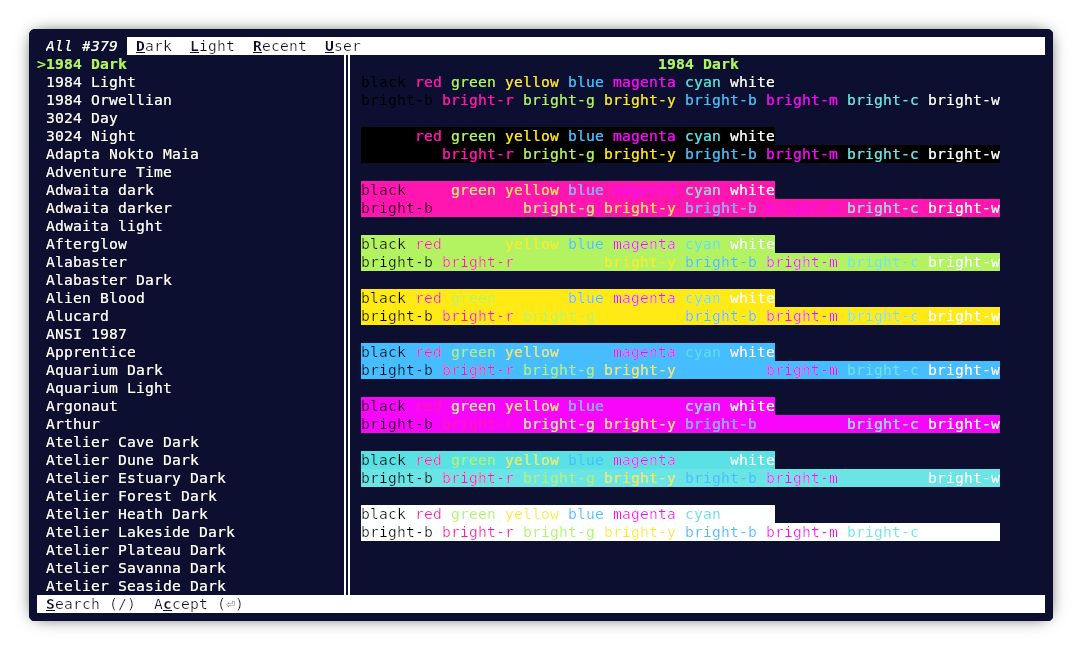Choose Atelier Seaside Dark theme
1082x650 pixels.
click(x=135, y=586)
